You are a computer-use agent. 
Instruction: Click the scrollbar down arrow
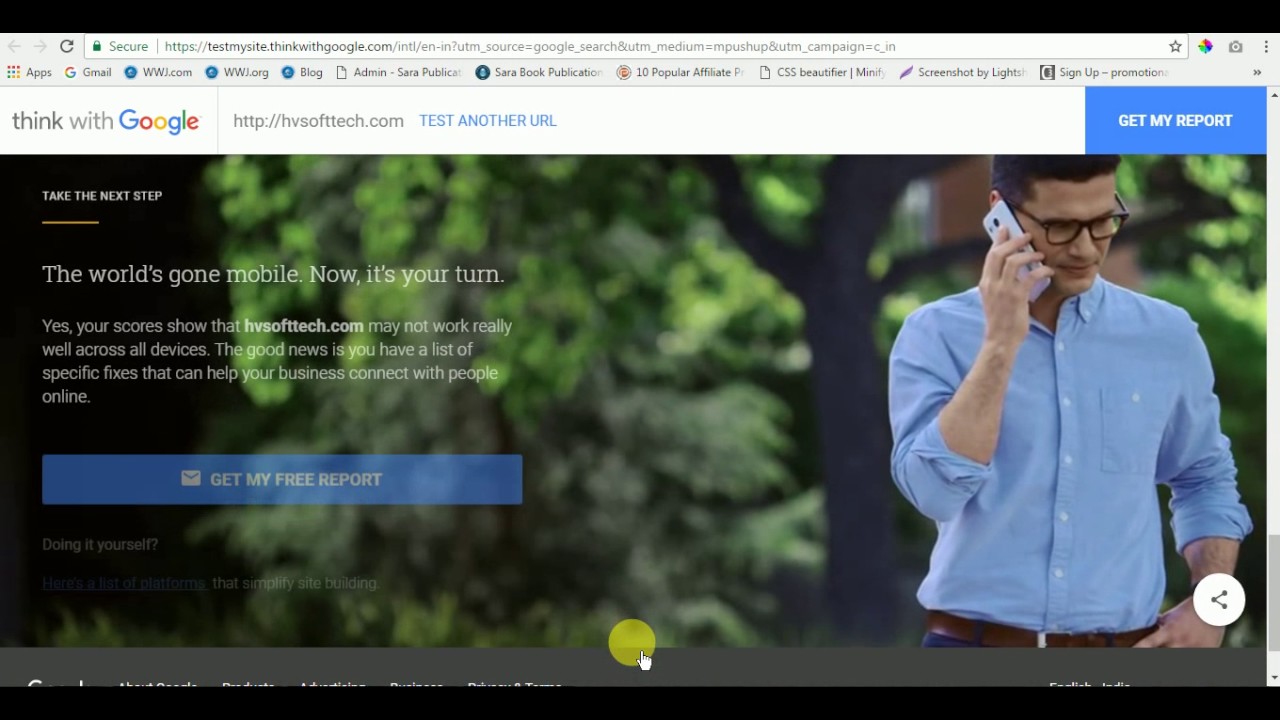pyautogui.click(x=1273, y=678)
